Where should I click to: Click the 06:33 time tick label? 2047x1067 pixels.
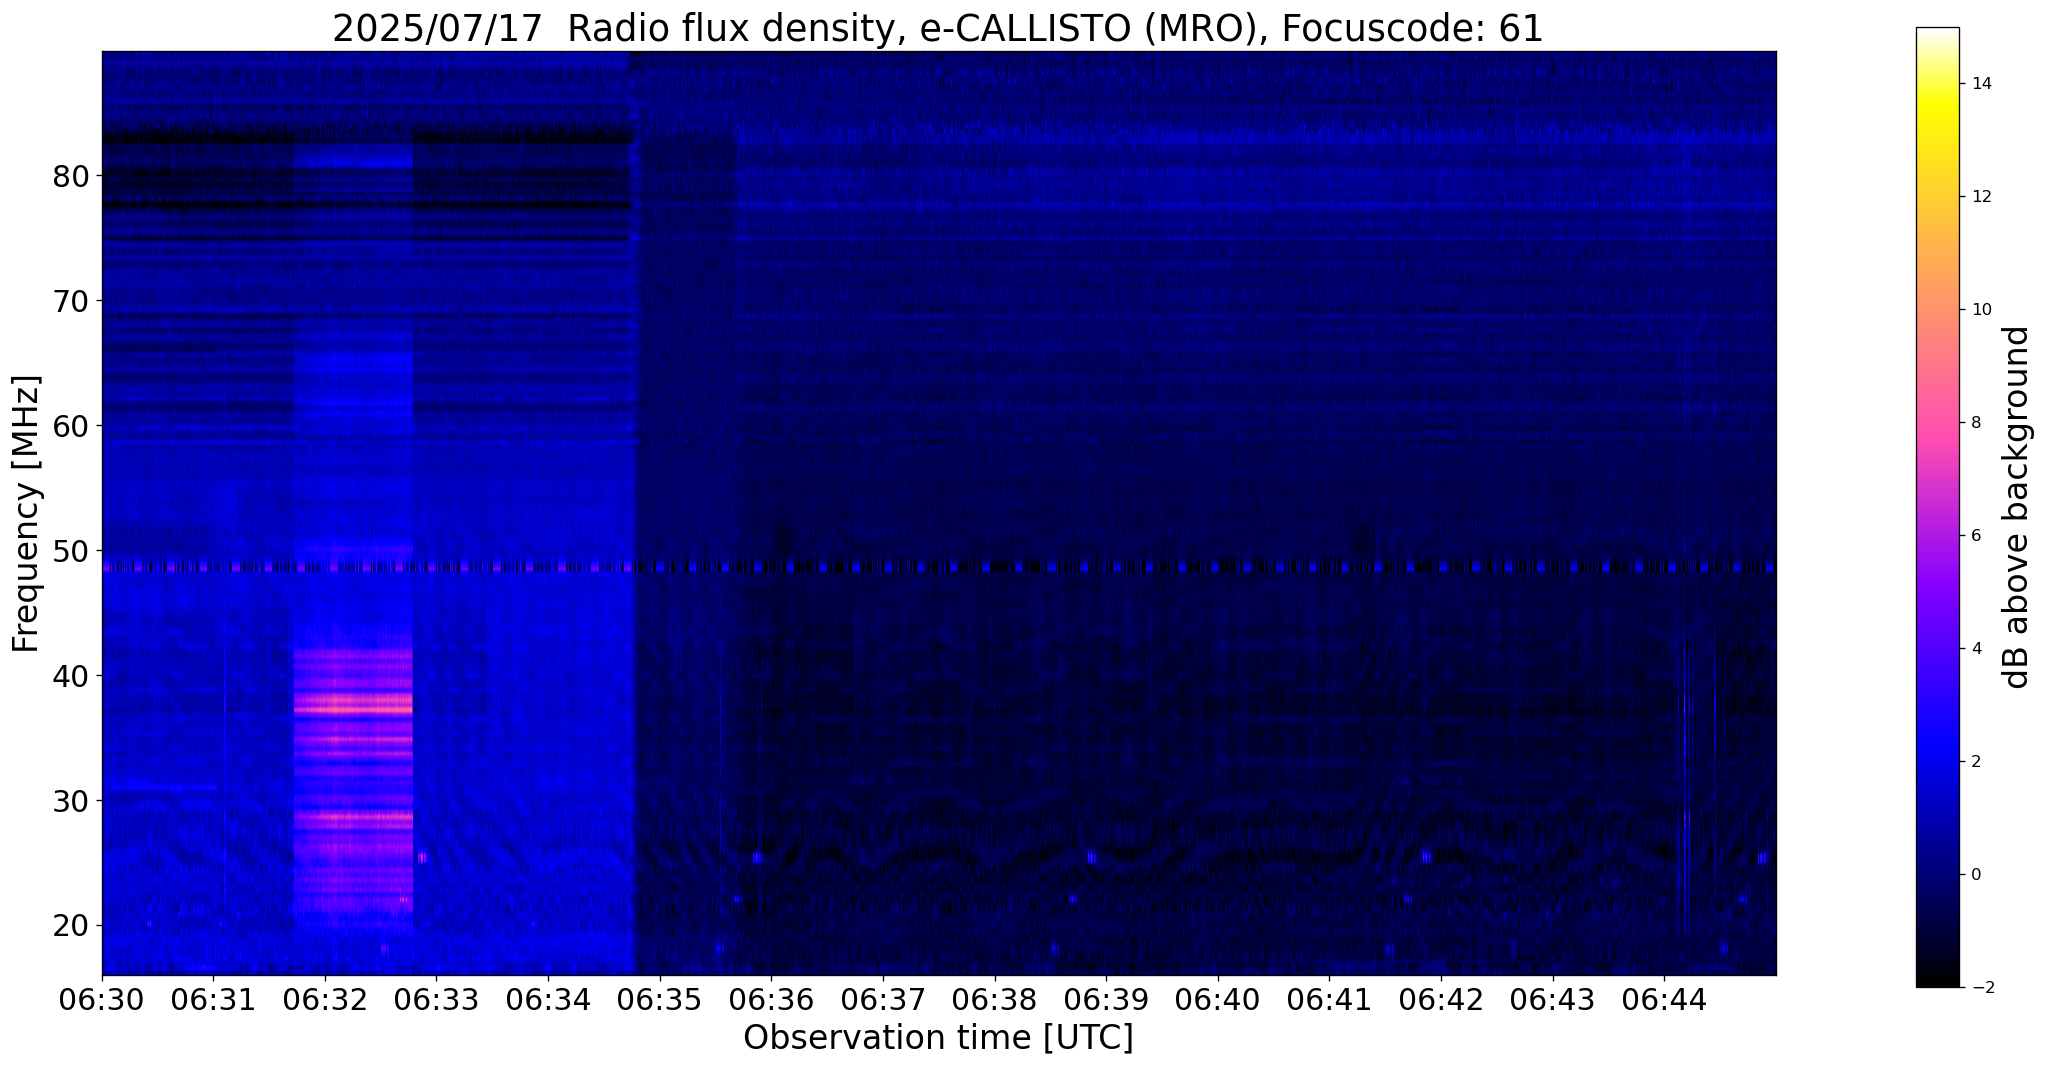(x=437, y=998)
